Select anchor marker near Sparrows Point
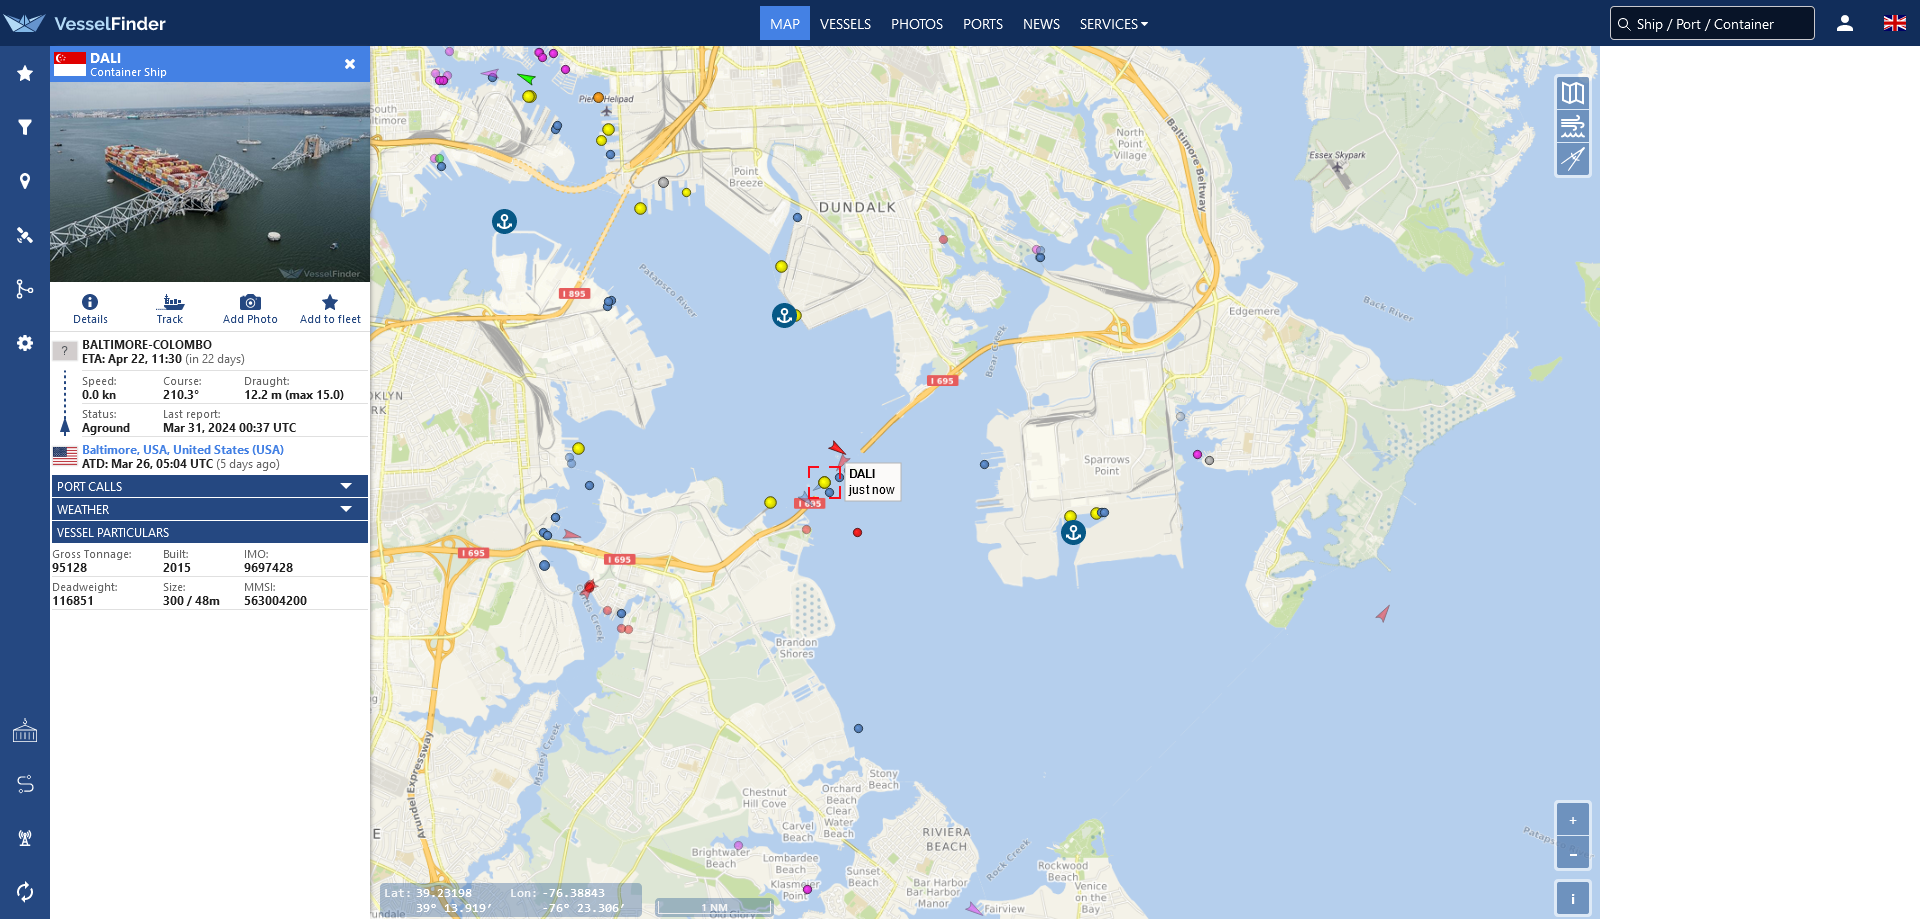Screen dimensions: 1920x919 click(1073, 532)
